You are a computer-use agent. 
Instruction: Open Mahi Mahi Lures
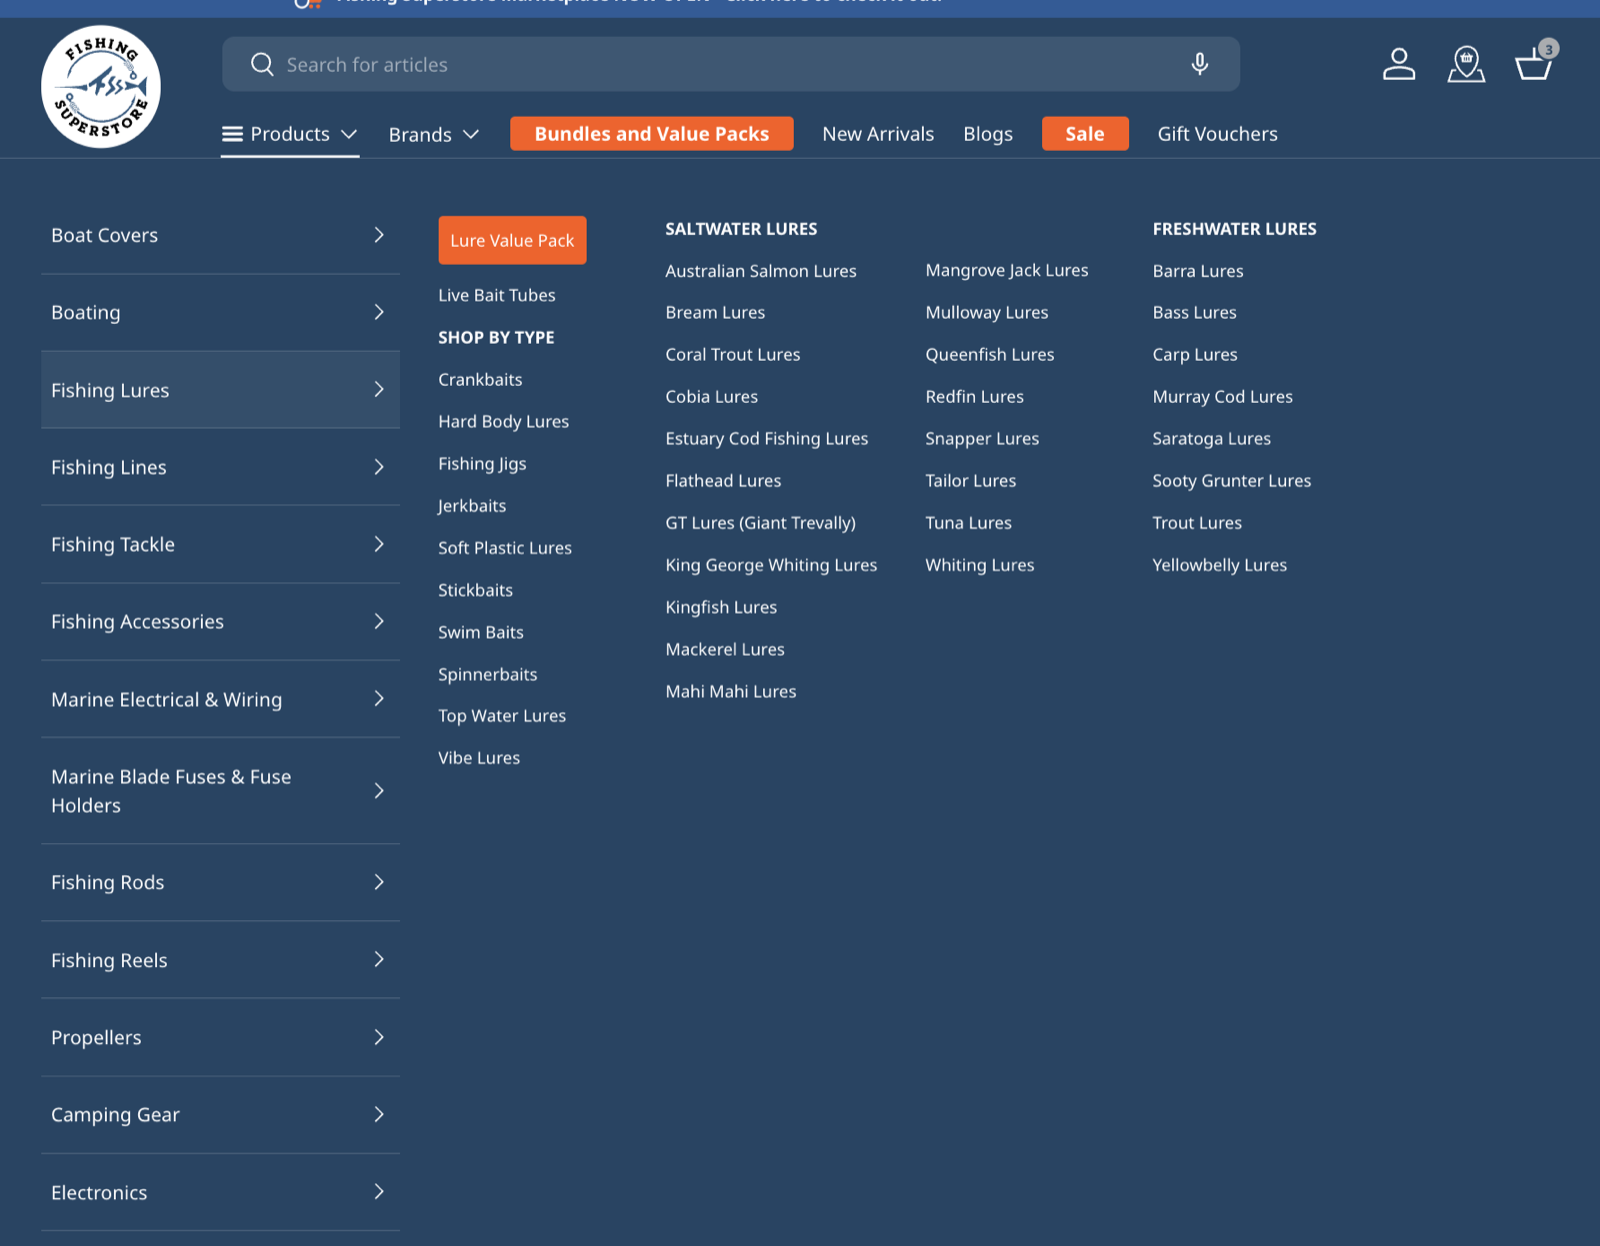coord(731,691)
